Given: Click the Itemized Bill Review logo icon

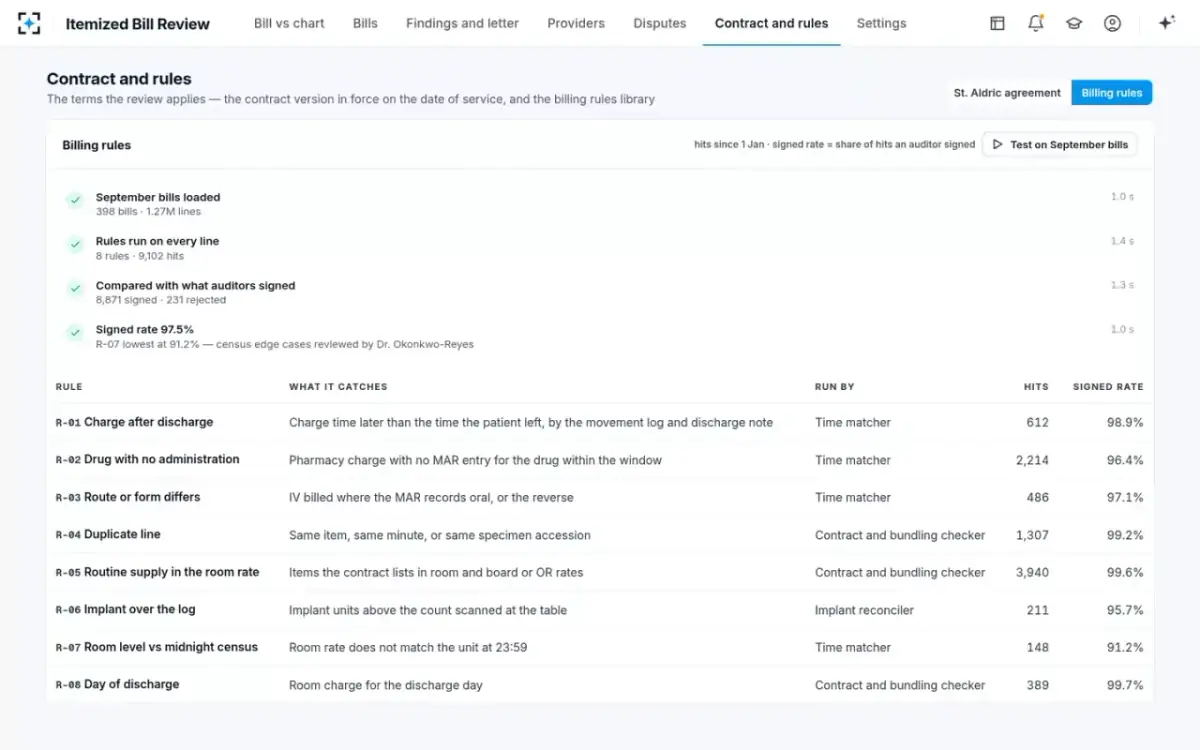Looking at the screenshot, I should point(29,23).
